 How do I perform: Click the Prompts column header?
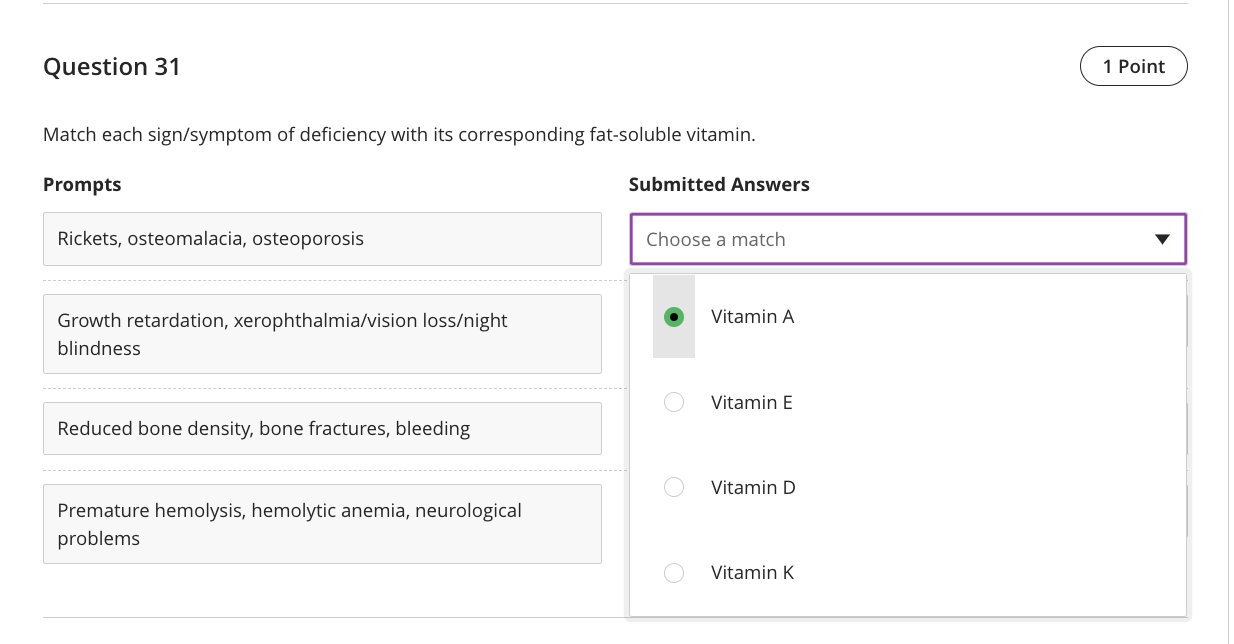(x=82, y=184)
